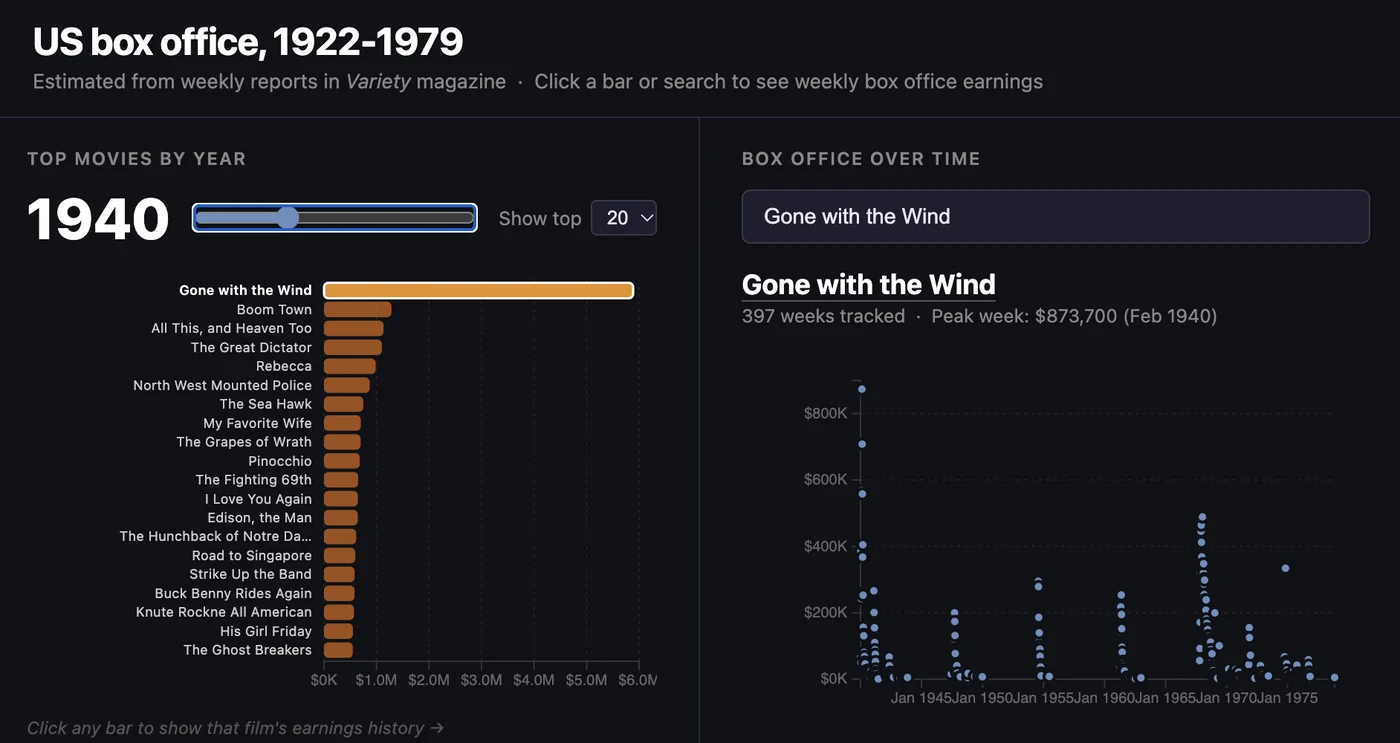Image resolution: width=1400 pixels, height=743 pixels.
Task: Select the Edison, the Man bar
Action: [x=340, y=518]
